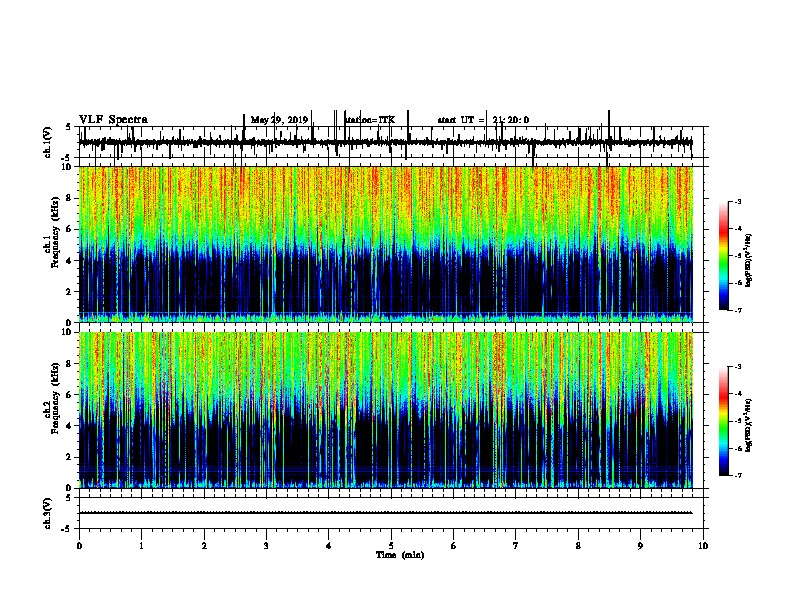Click the "VLF Spectra" plot title
Screen dimensions: 792x612
(113, 120)
